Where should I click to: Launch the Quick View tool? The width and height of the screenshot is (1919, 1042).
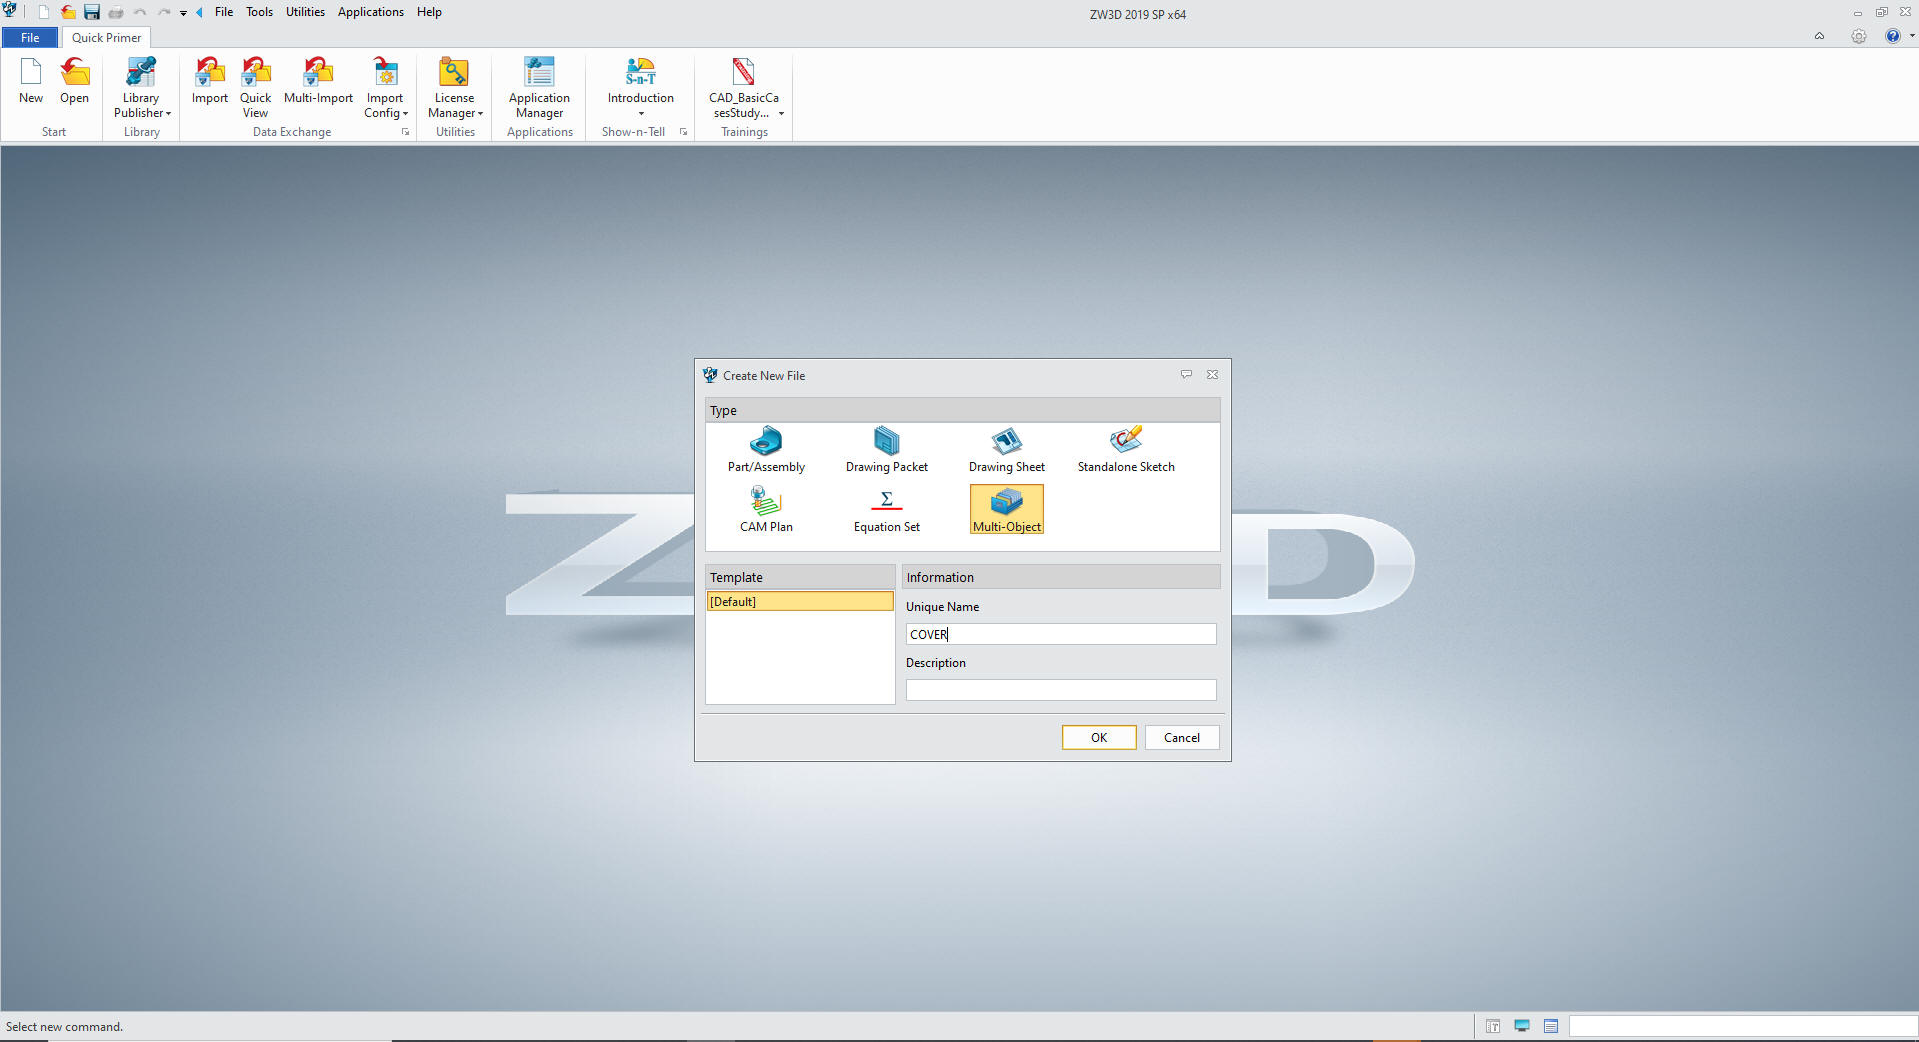coord(255,88)
